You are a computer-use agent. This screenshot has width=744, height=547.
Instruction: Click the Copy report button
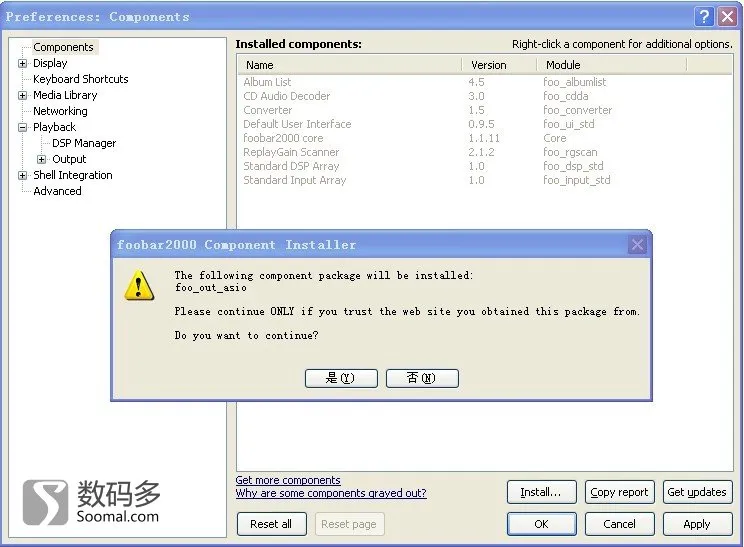(x=619, y=492)
